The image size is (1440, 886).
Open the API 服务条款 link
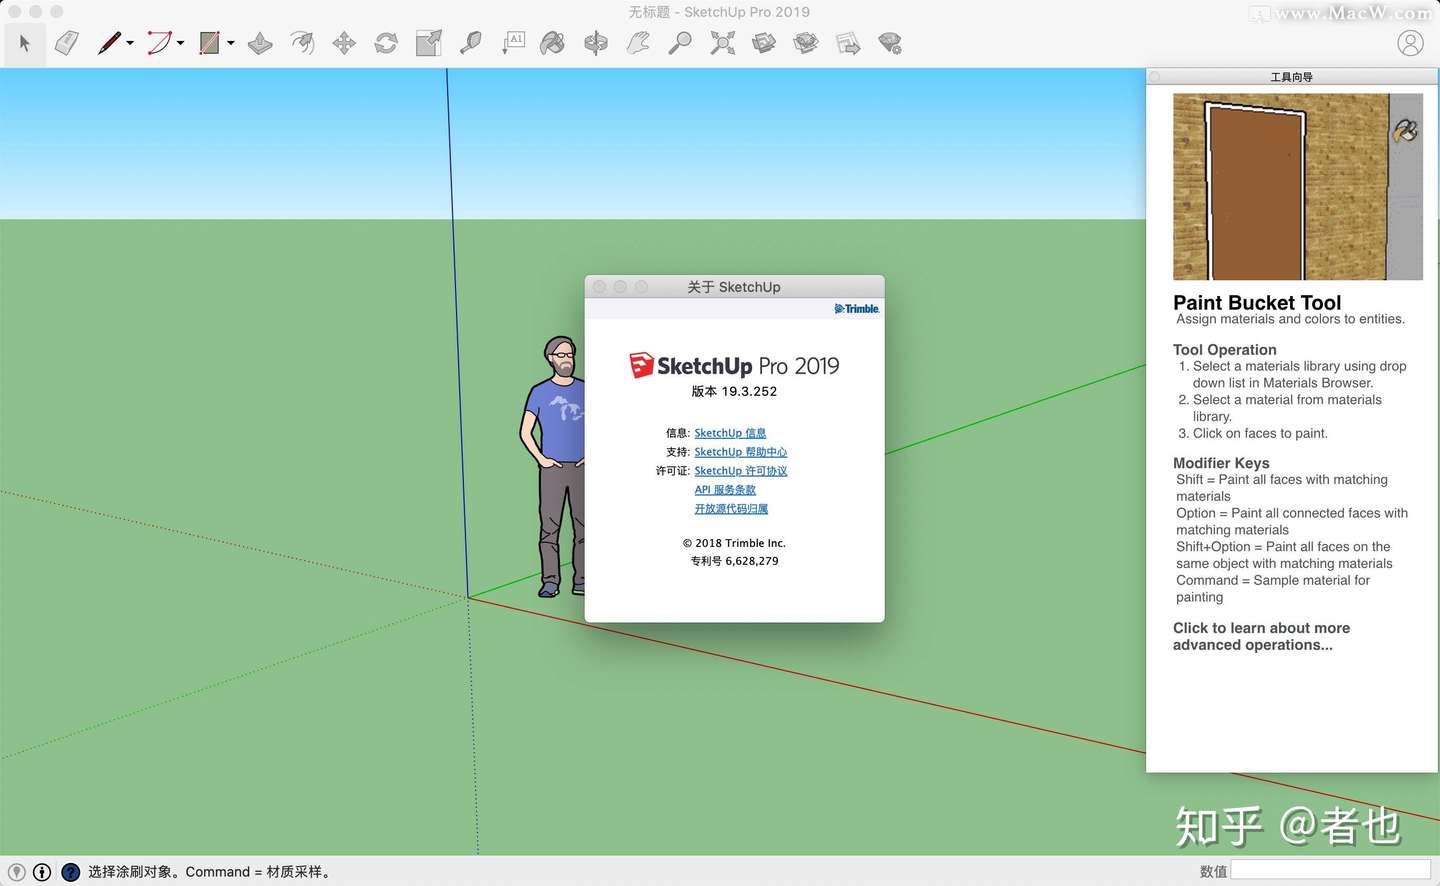point(725,490)
